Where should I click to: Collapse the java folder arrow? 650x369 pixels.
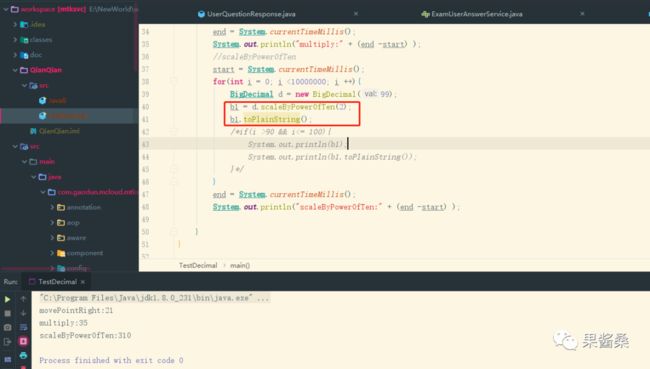[x=34, y=177]
